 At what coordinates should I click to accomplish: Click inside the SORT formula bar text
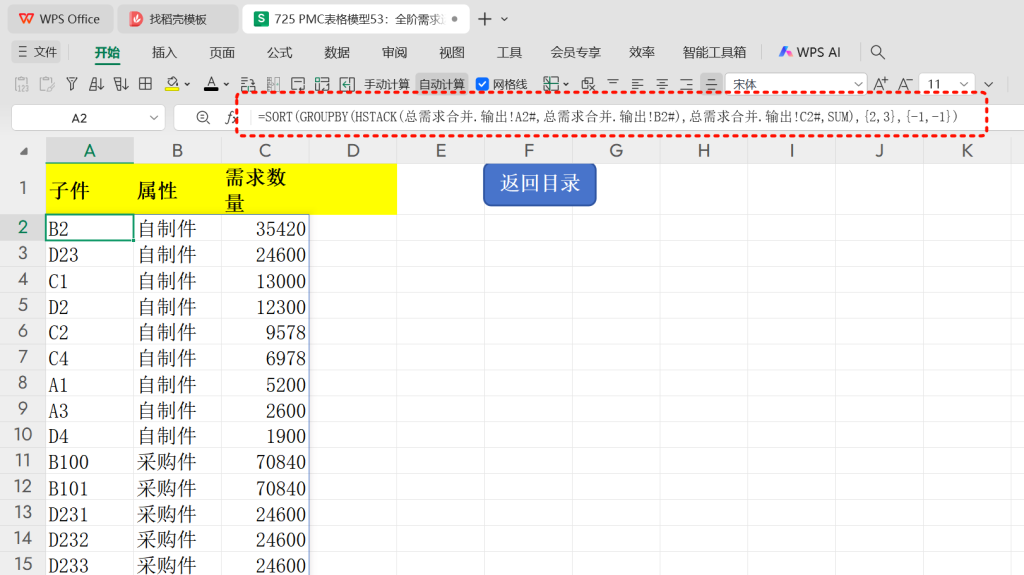(x=607, y=117)
